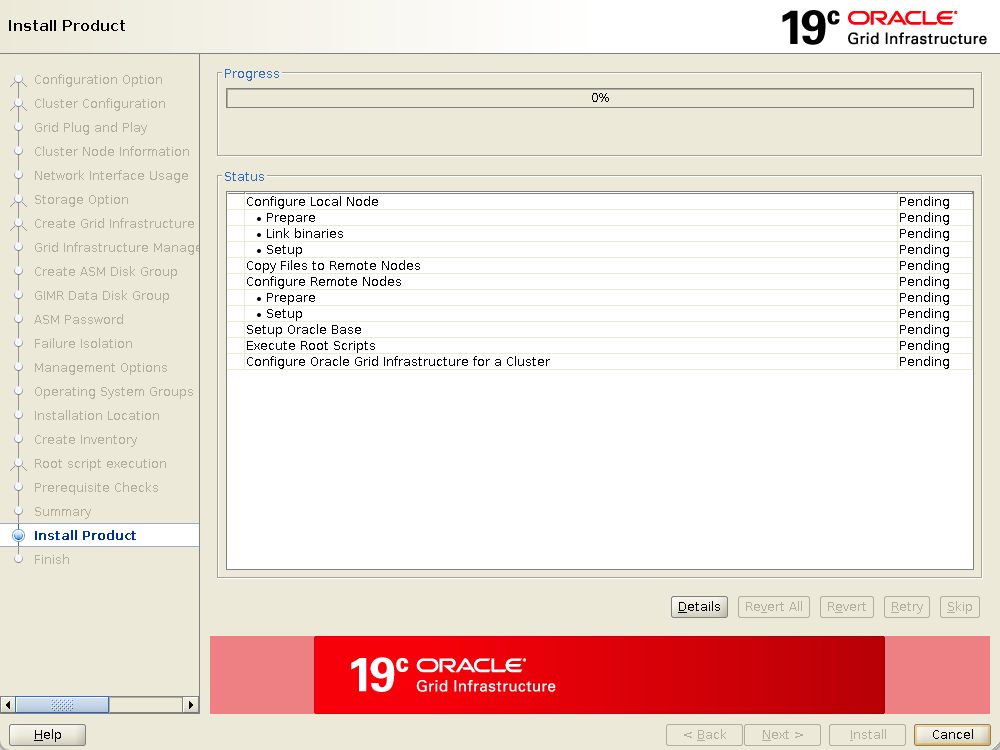Click the Oracle 19c Grid Infrastructure banner

(598, 675)
